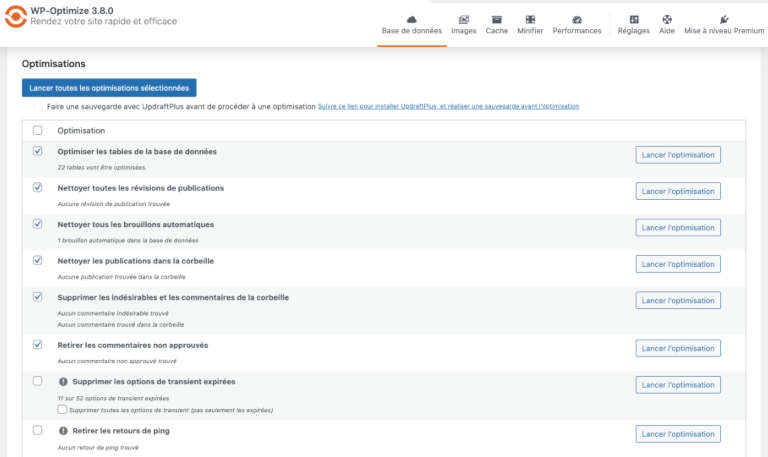The image size is (768, 457).
Task: Open the Cache tab icon
Action: pos(497,19)
